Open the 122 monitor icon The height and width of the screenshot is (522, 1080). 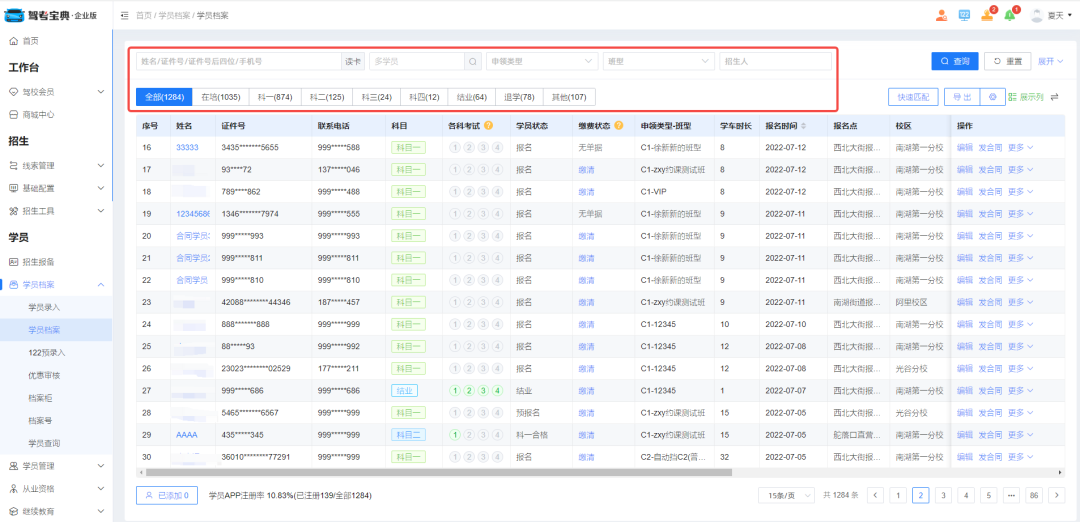pyautogui.click(x=964, y=15)
